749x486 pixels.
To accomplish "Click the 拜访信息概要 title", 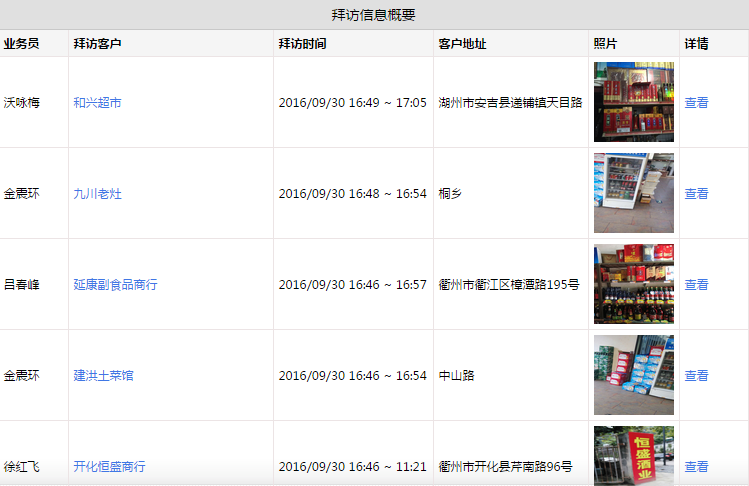I will [374, 15].
